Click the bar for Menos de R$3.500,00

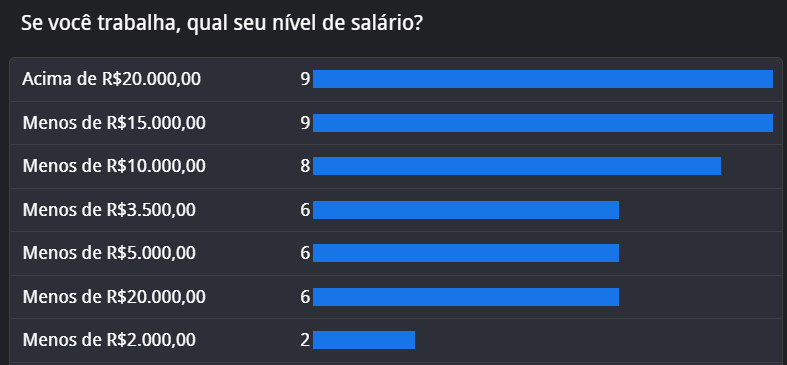pos(466,210)
